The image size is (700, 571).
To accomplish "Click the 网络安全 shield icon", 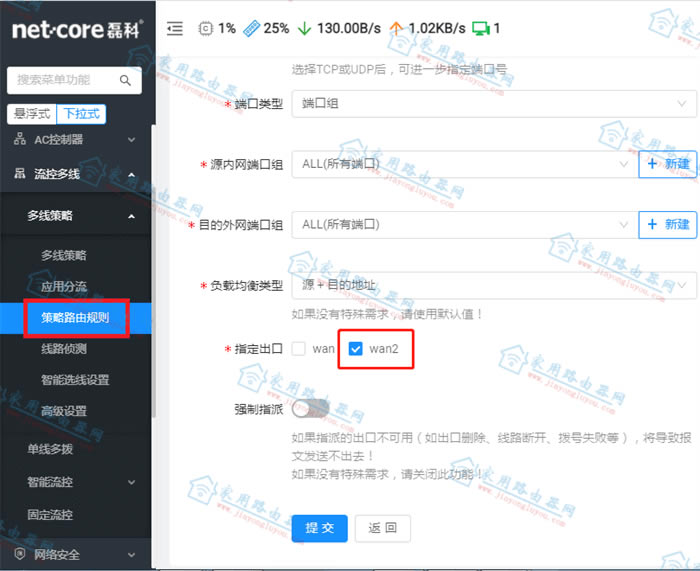I will (19, 554).
